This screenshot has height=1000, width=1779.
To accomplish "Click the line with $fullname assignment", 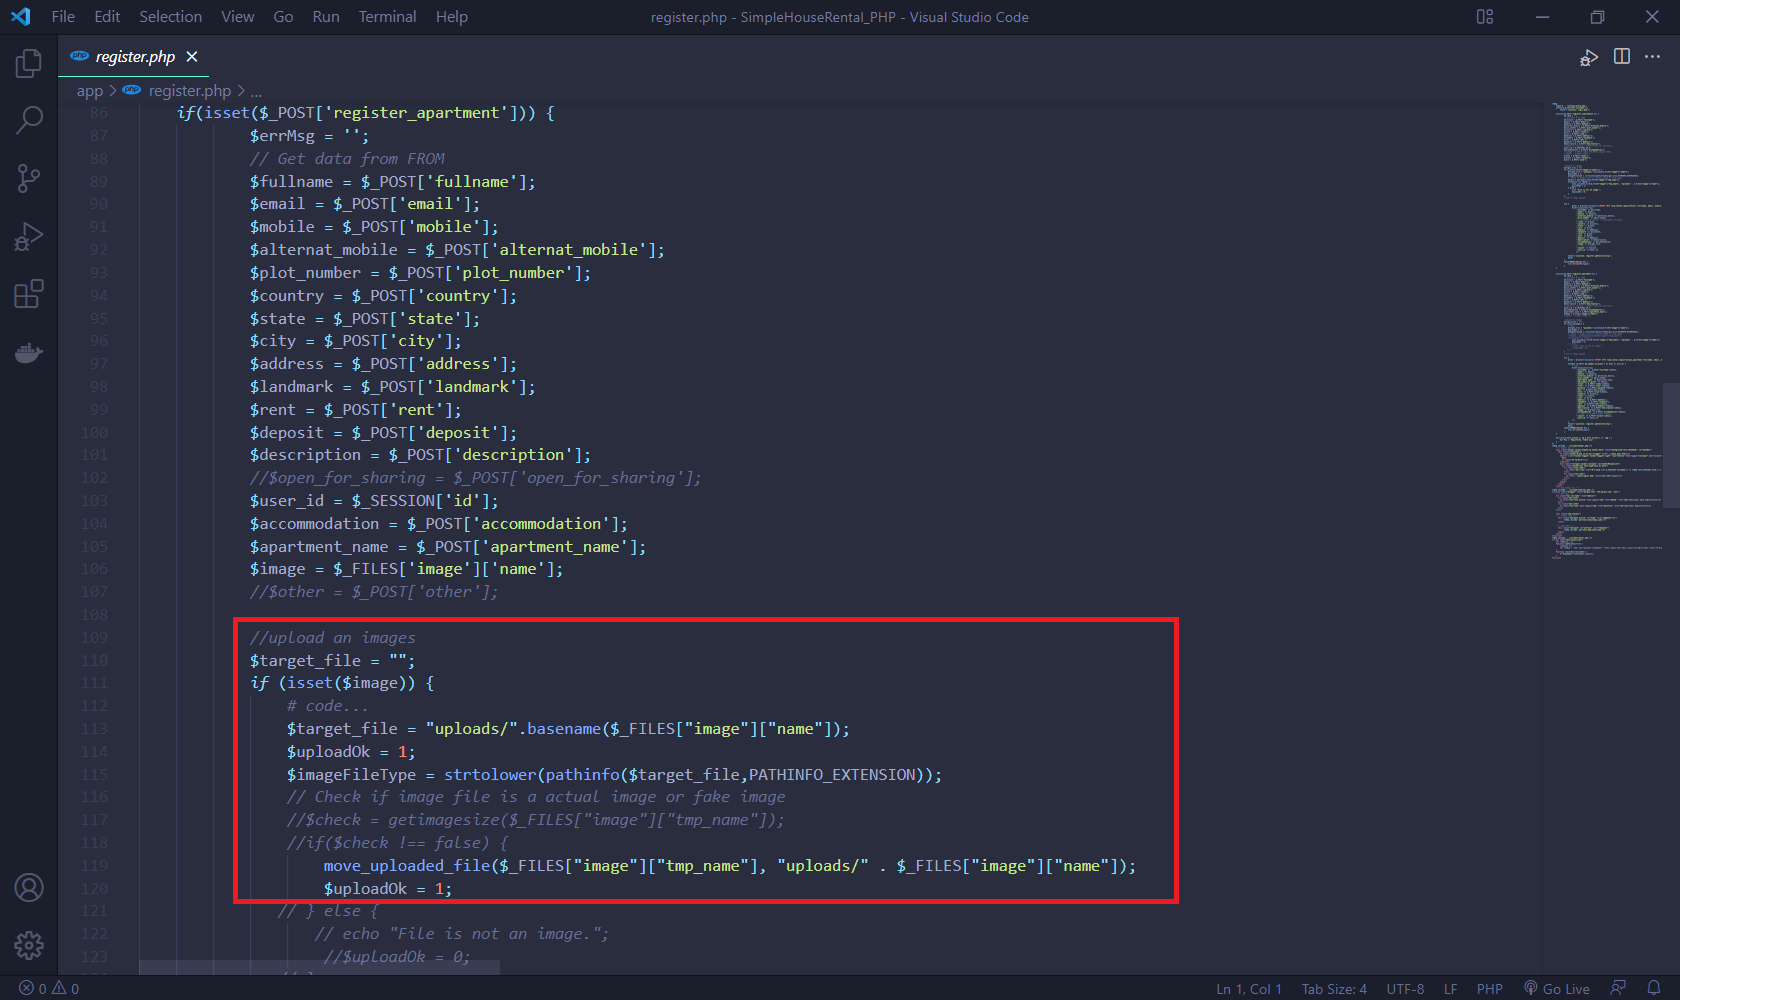I will [392, 182].
